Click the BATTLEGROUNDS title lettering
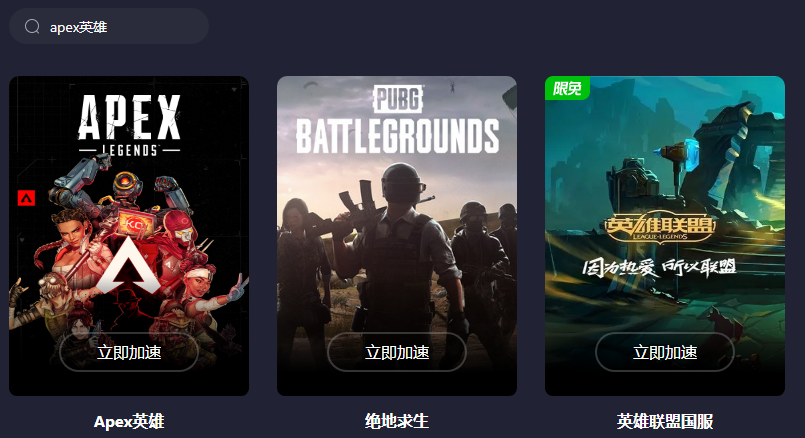This screenshot has width=805, height=438. pos(397,136)
